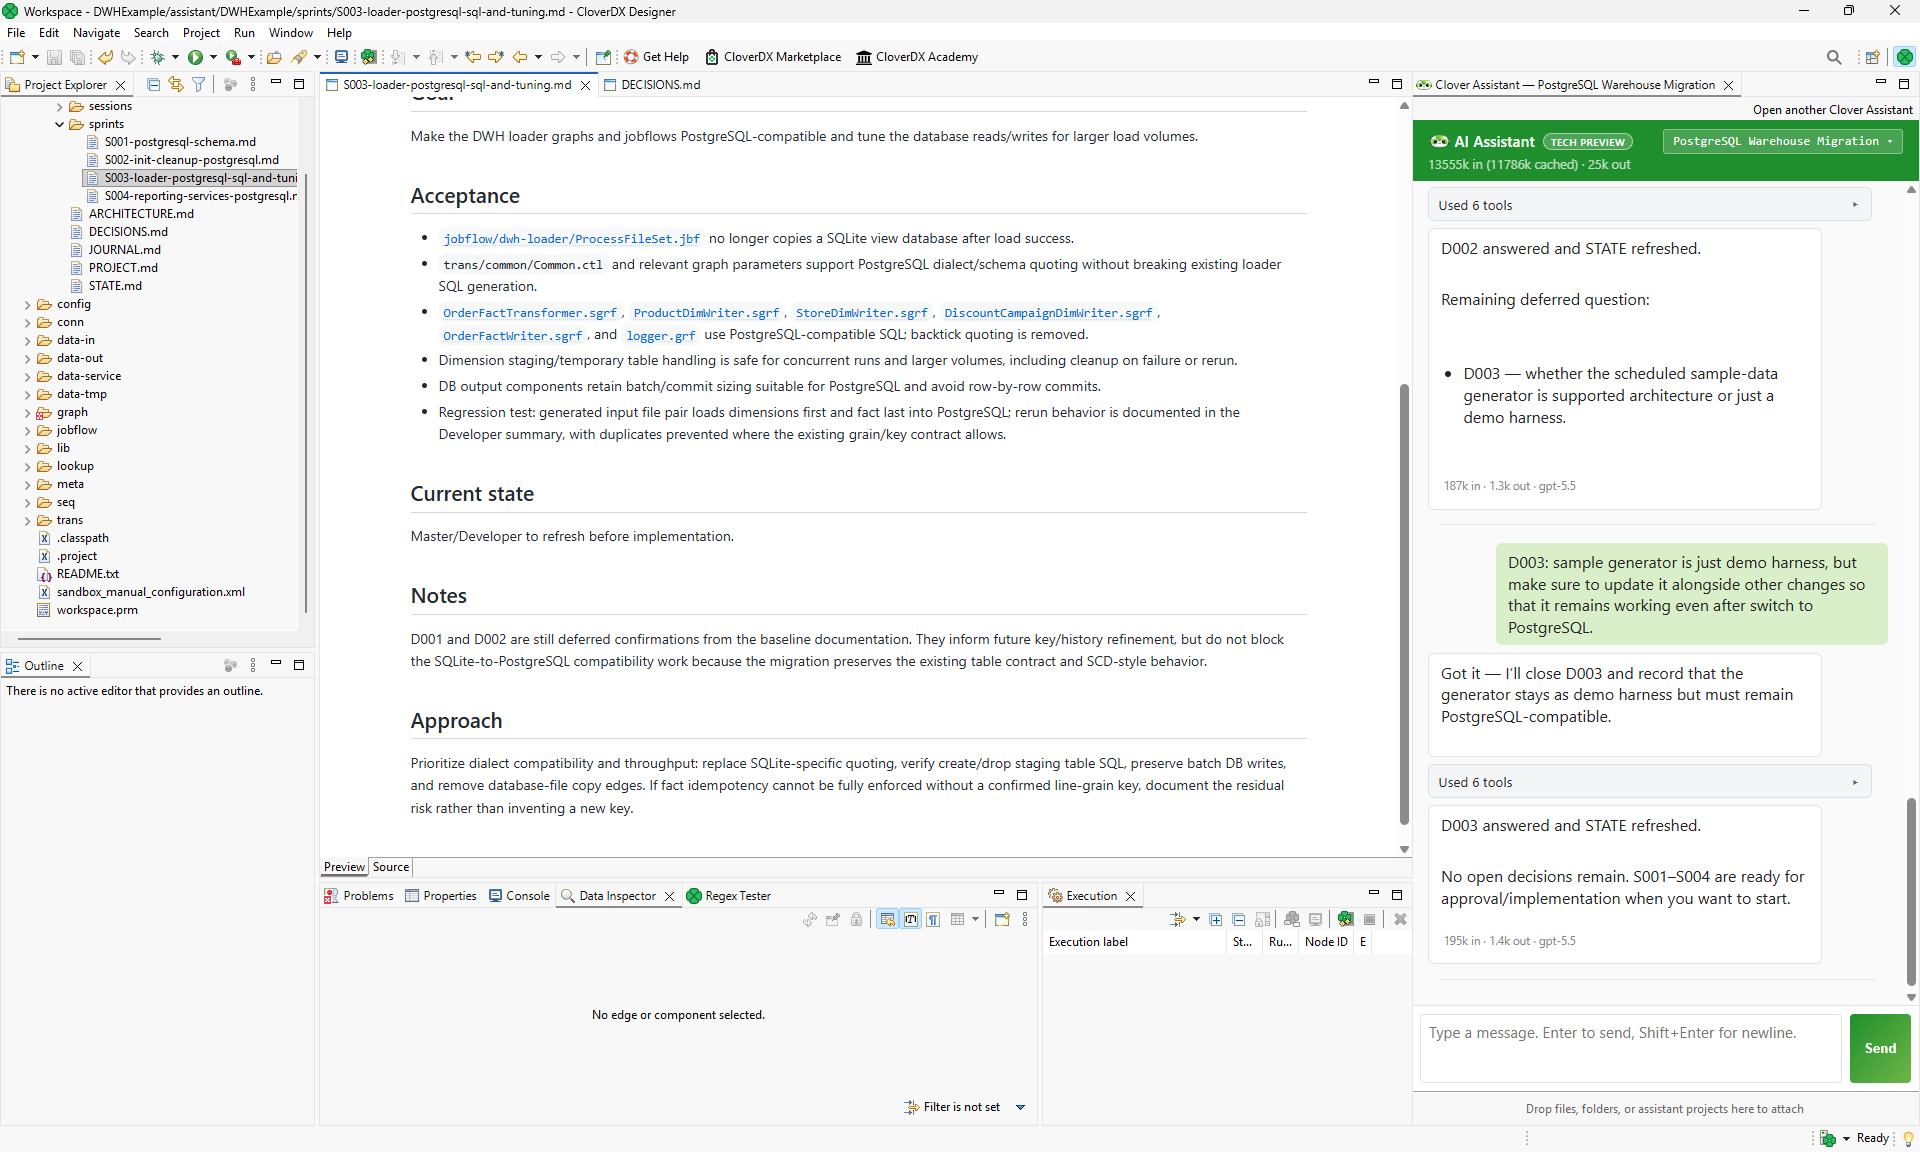Open the Navigate menu
1920x1152 pixels.
[96, 33]
